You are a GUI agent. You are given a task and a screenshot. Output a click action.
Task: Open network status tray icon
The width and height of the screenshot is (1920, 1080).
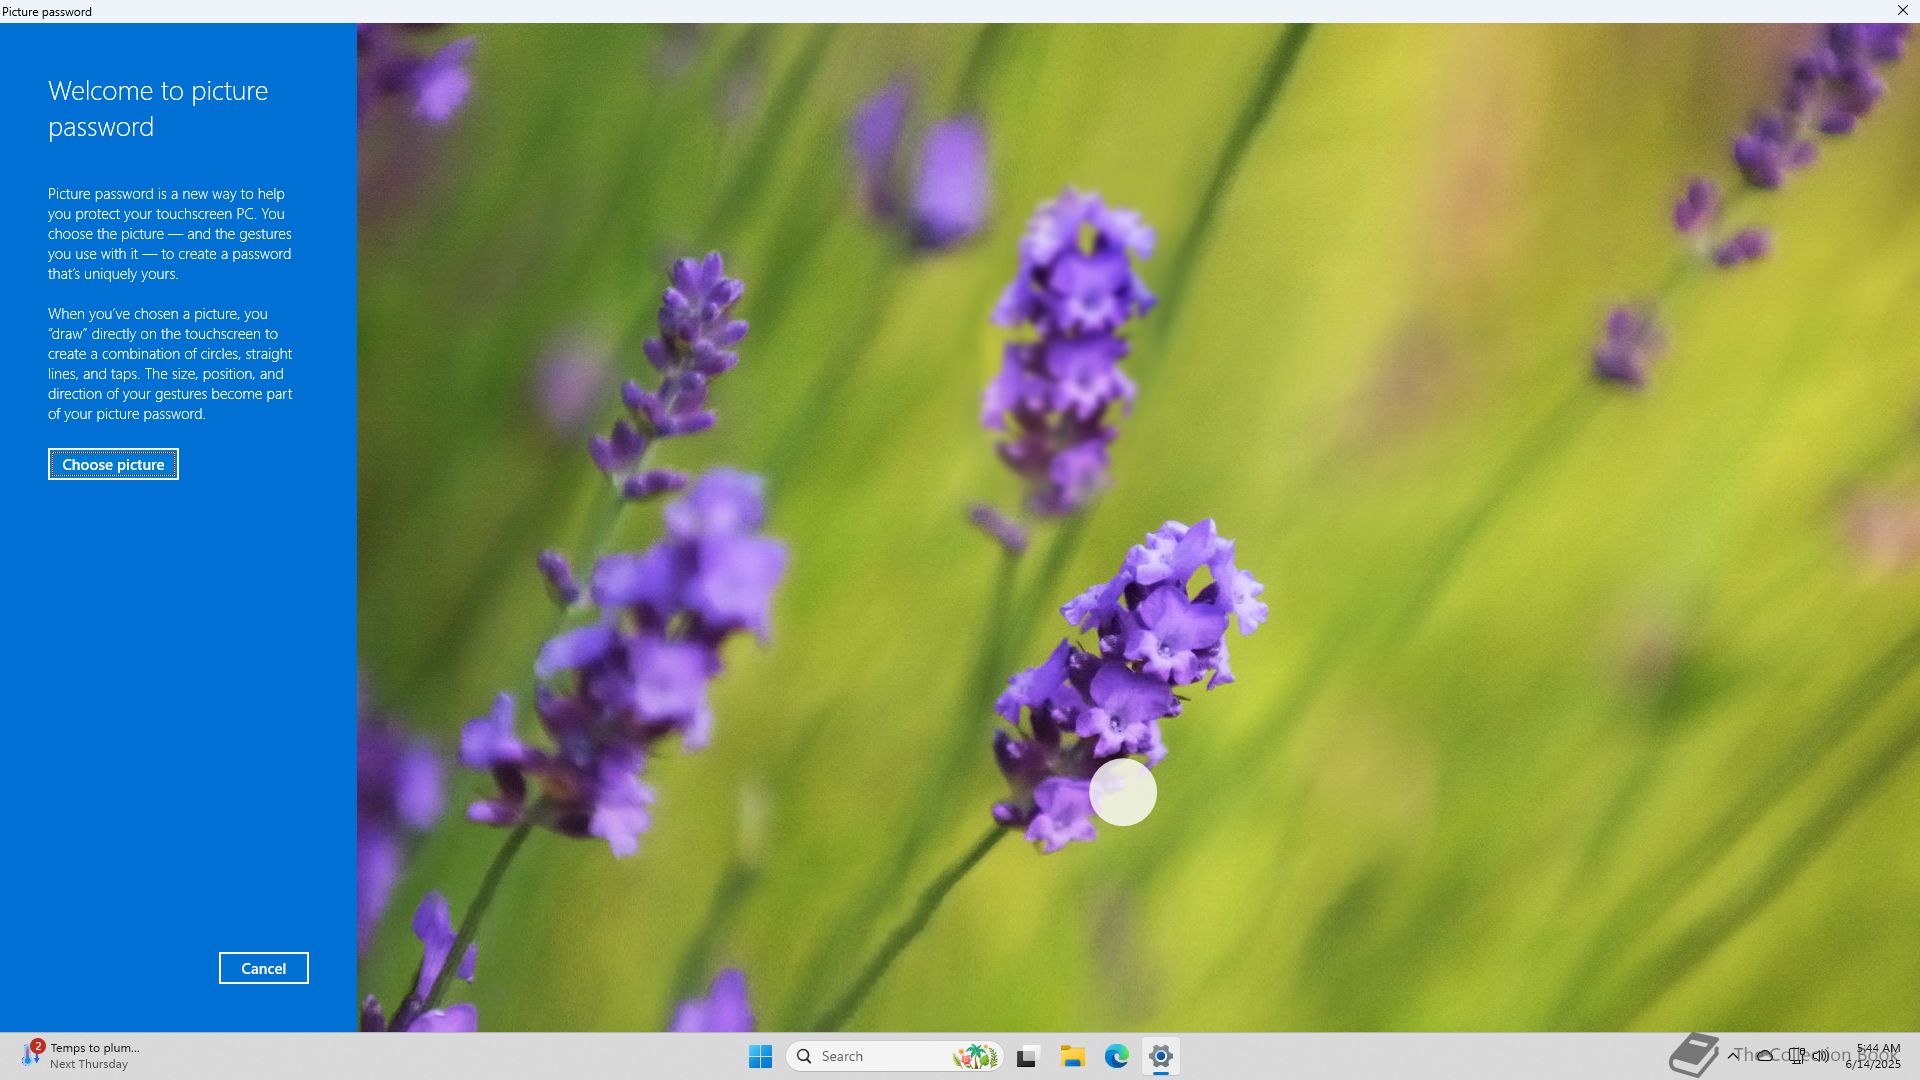click(x=1796, y=1055)
